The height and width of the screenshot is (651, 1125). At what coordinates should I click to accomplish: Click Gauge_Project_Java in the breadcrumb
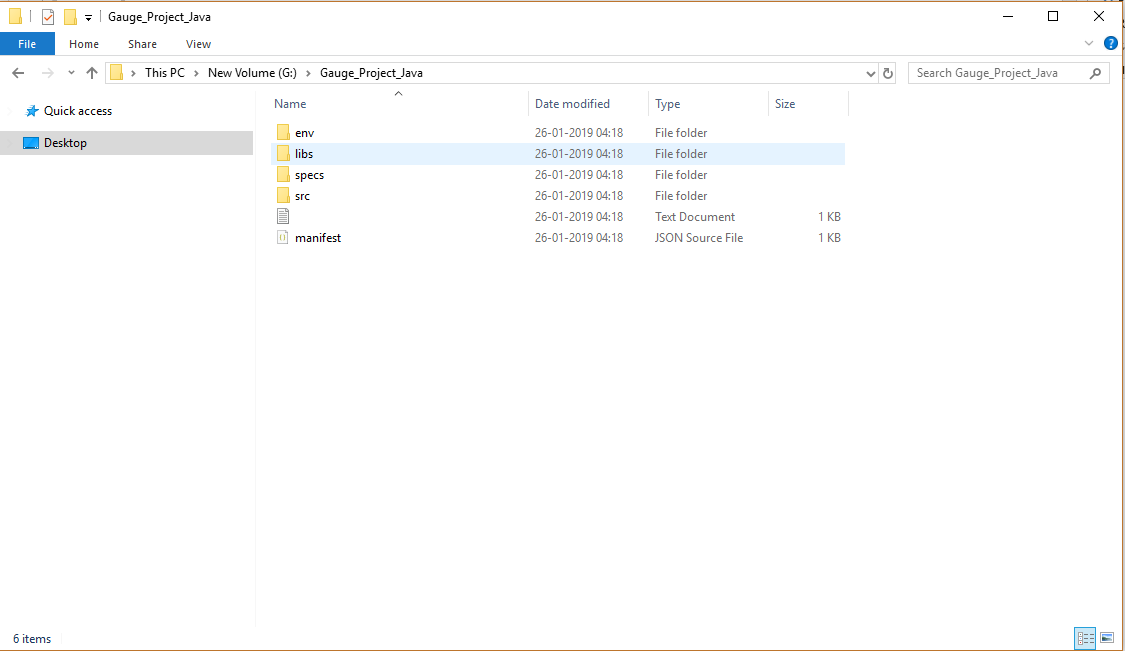(x=371, y=72)
